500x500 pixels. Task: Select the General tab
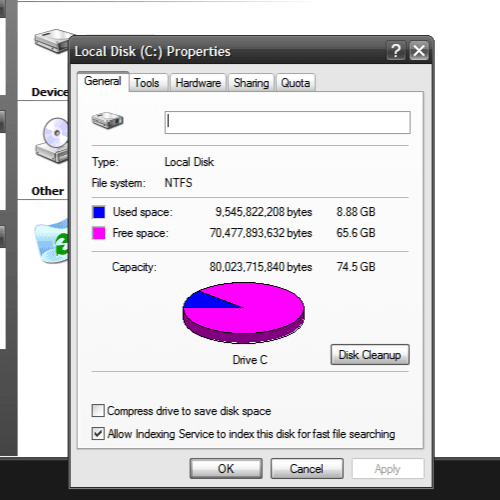click(103, 81)
